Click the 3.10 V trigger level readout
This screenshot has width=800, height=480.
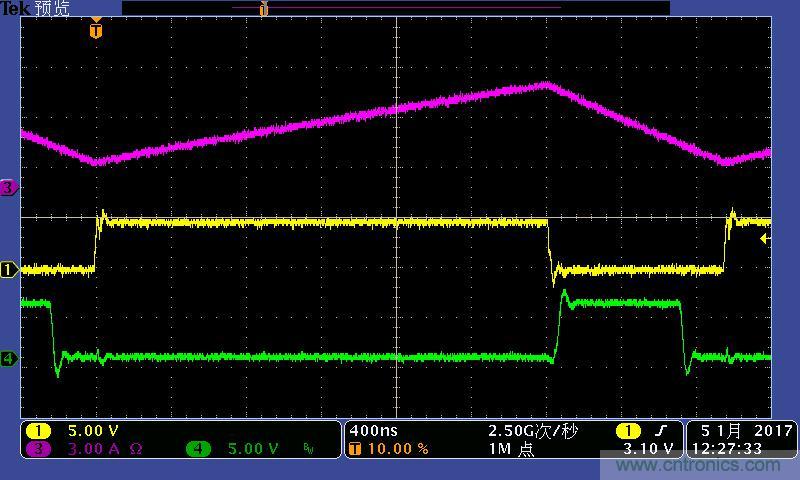[x=648, y=449]
